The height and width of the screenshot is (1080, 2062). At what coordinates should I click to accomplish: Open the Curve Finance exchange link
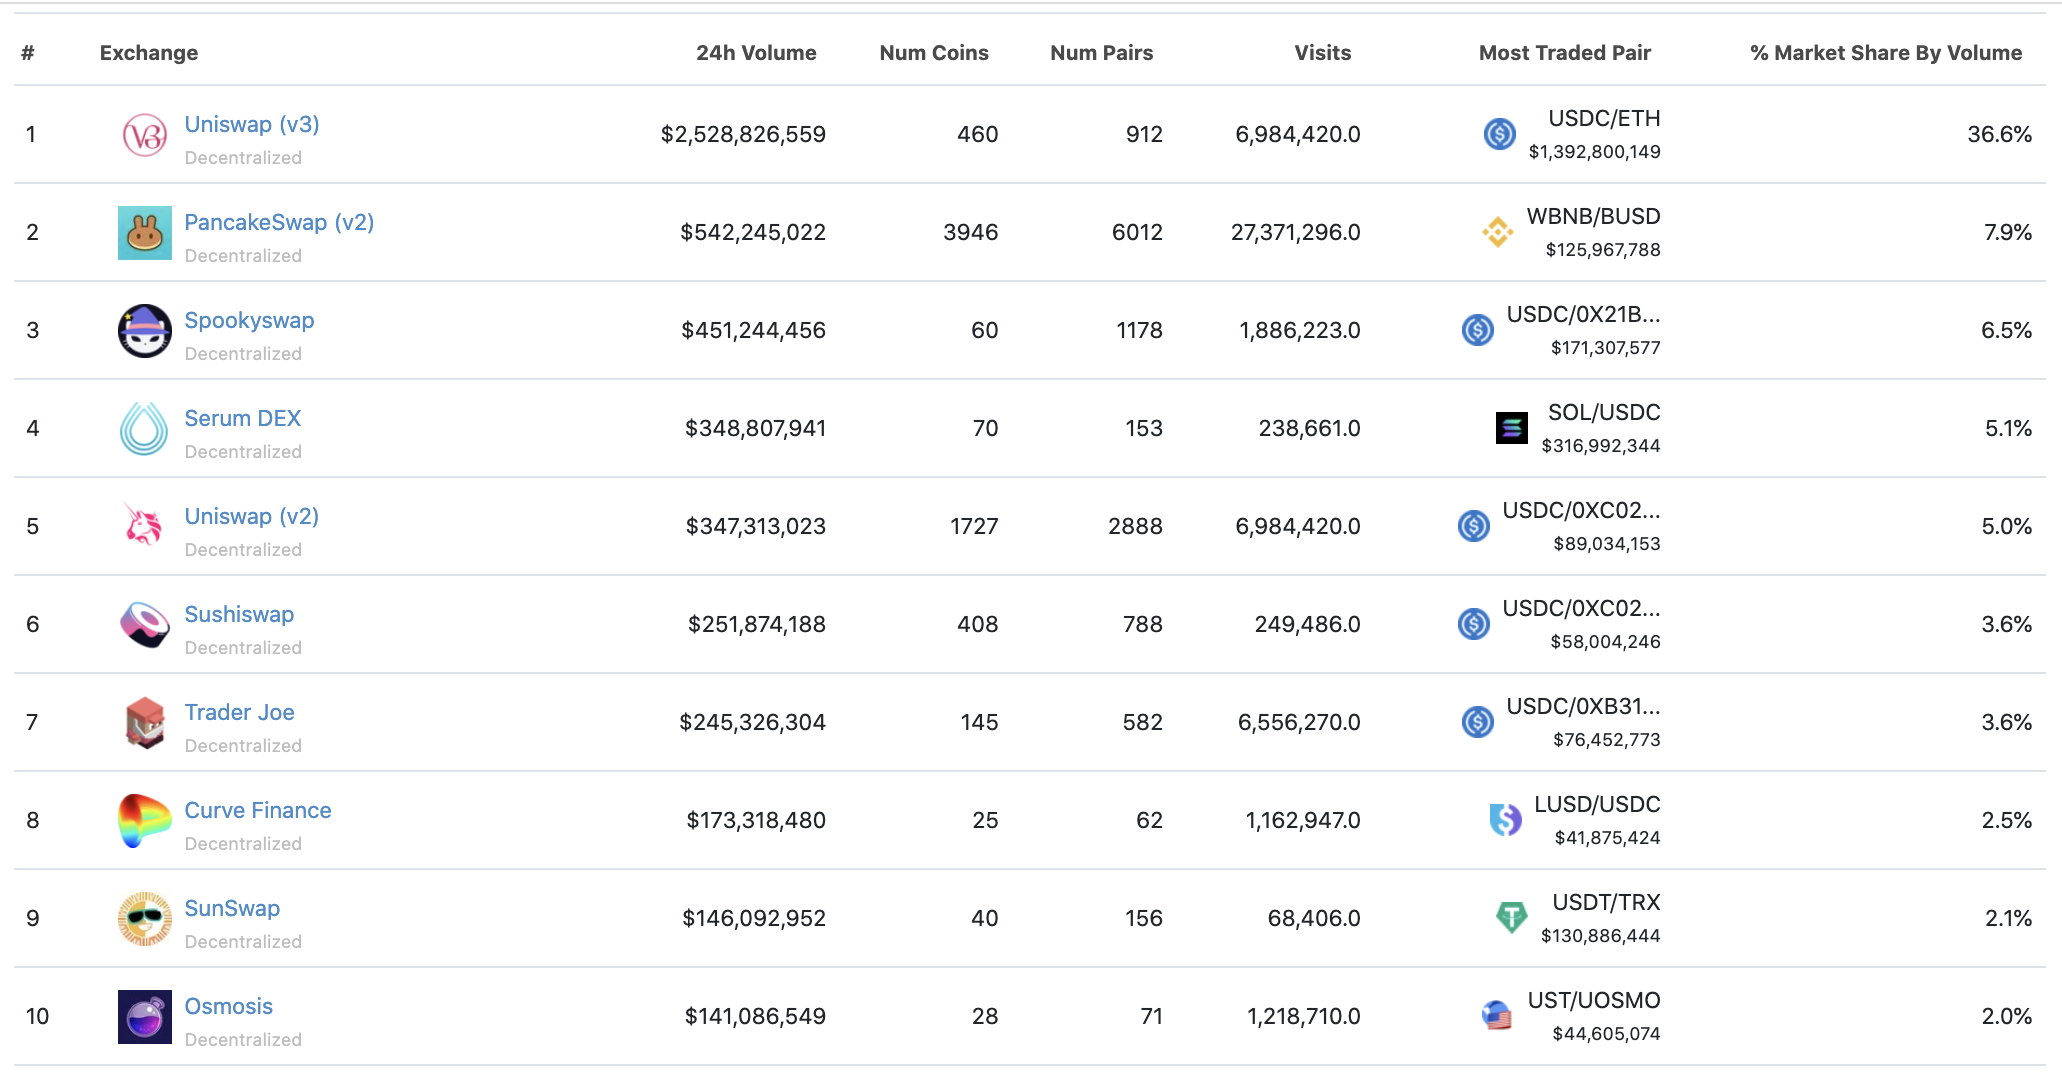258,810
